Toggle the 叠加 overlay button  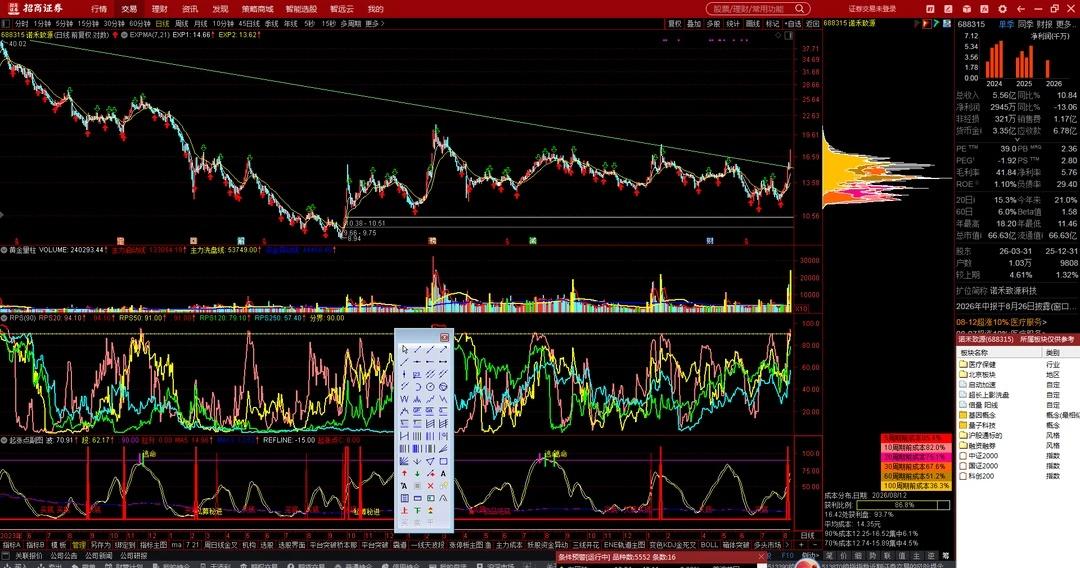click(694, 23)
